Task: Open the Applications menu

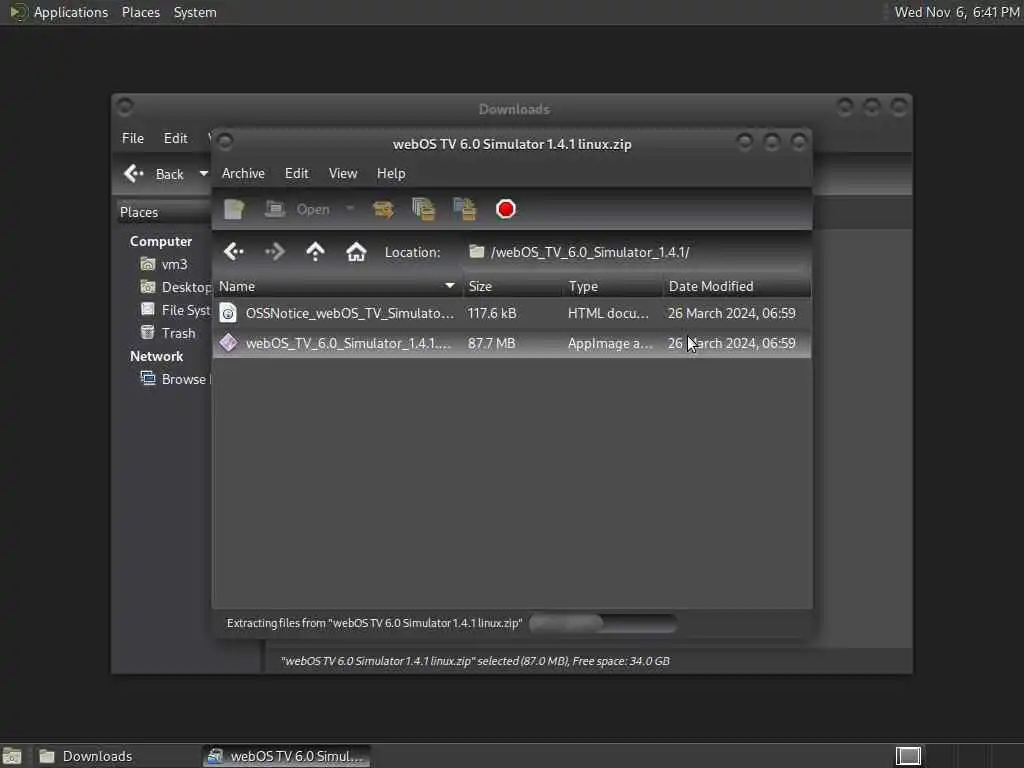Action: 59,12
